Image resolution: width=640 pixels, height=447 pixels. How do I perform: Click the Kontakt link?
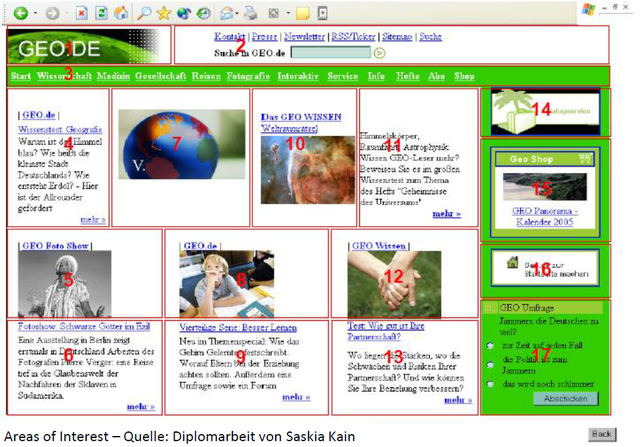[230, 36]
